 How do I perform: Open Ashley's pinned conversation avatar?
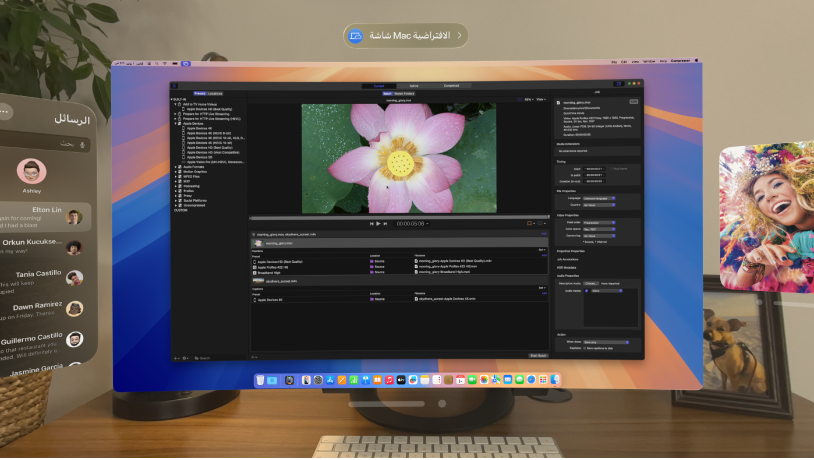coord(32,170)
